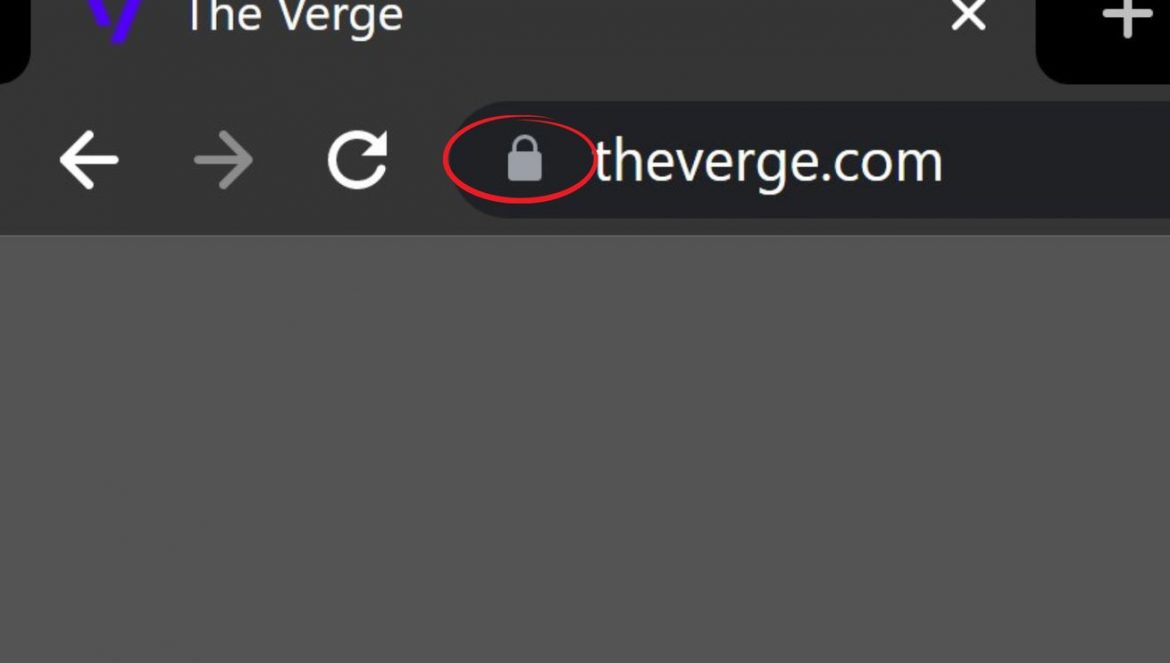Viewport: 1170px width, 663px height.
Task: Click the toolbar space between Forward and Reload
Action: 291,160
